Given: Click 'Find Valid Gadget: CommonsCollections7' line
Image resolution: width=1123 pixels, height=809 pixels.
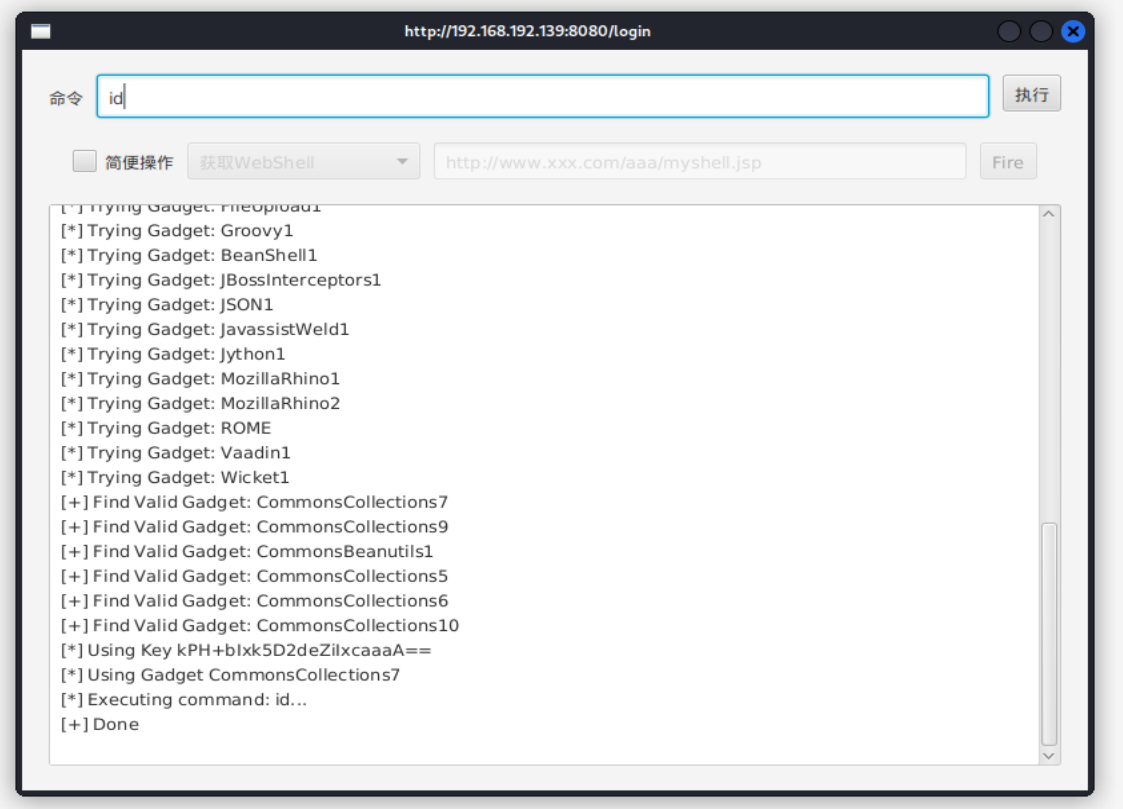Looking at the screenshot, I should point(254,502).
